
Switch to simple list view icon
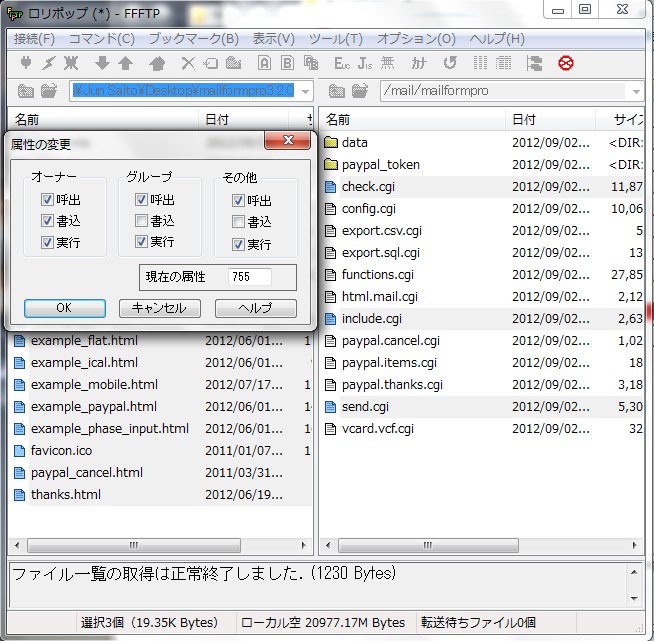(480, 63)
